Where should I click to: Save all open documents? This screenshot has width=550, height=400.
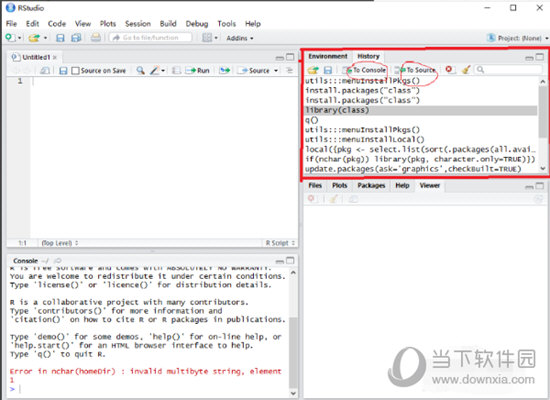pos(76,38)
